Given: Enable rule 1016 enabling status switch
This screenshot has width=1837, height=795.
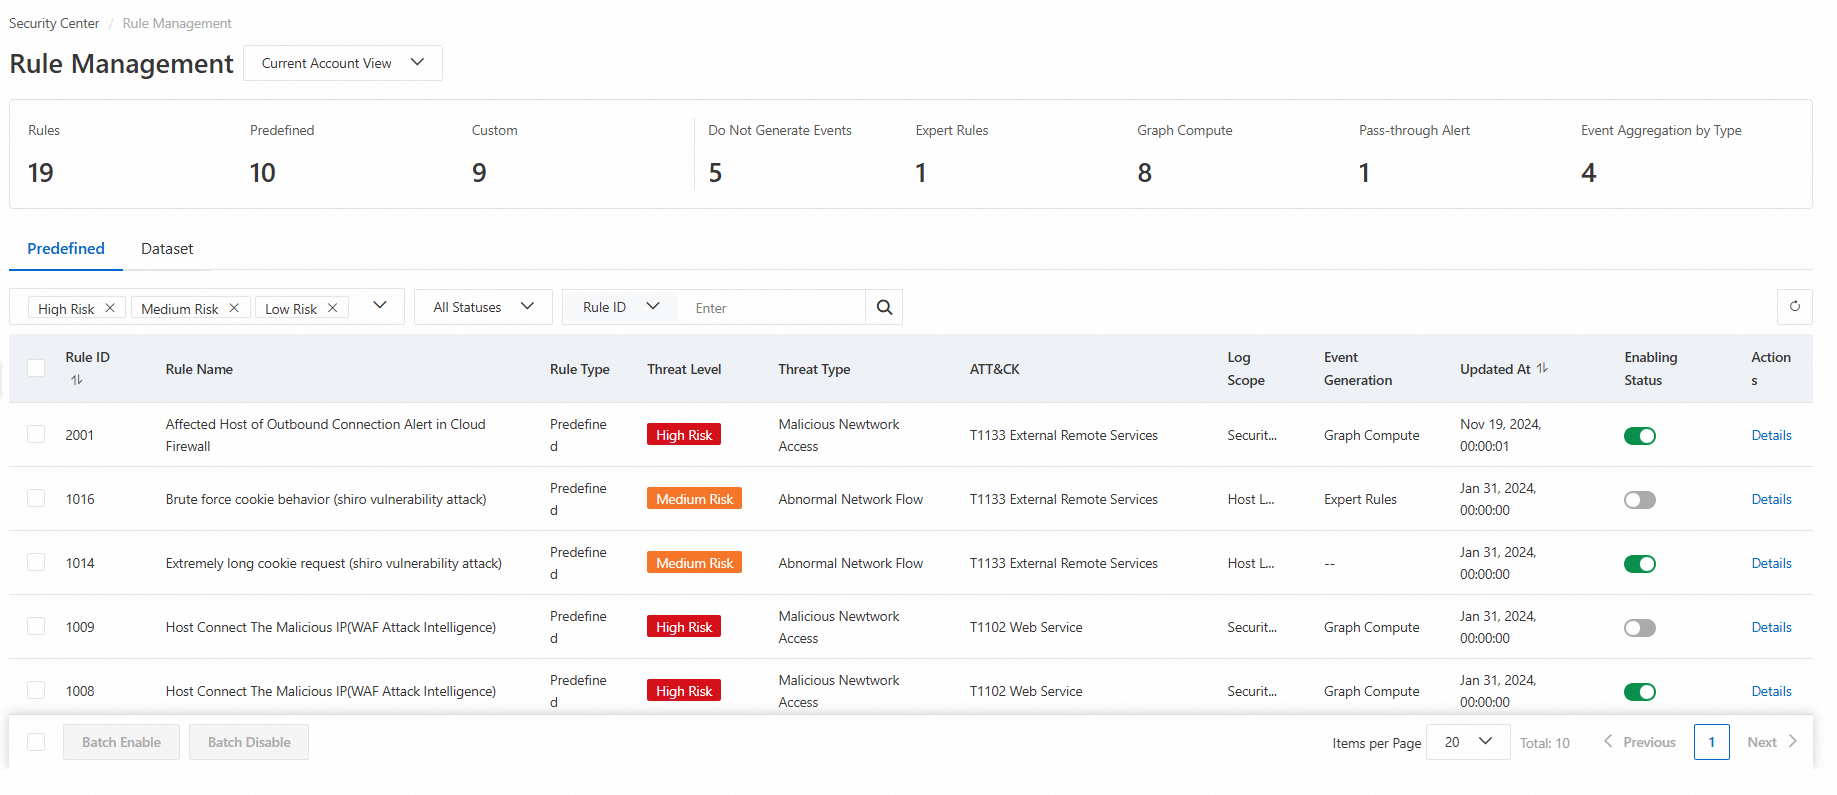Looking at the screenshot, I should click(1639, 500).
